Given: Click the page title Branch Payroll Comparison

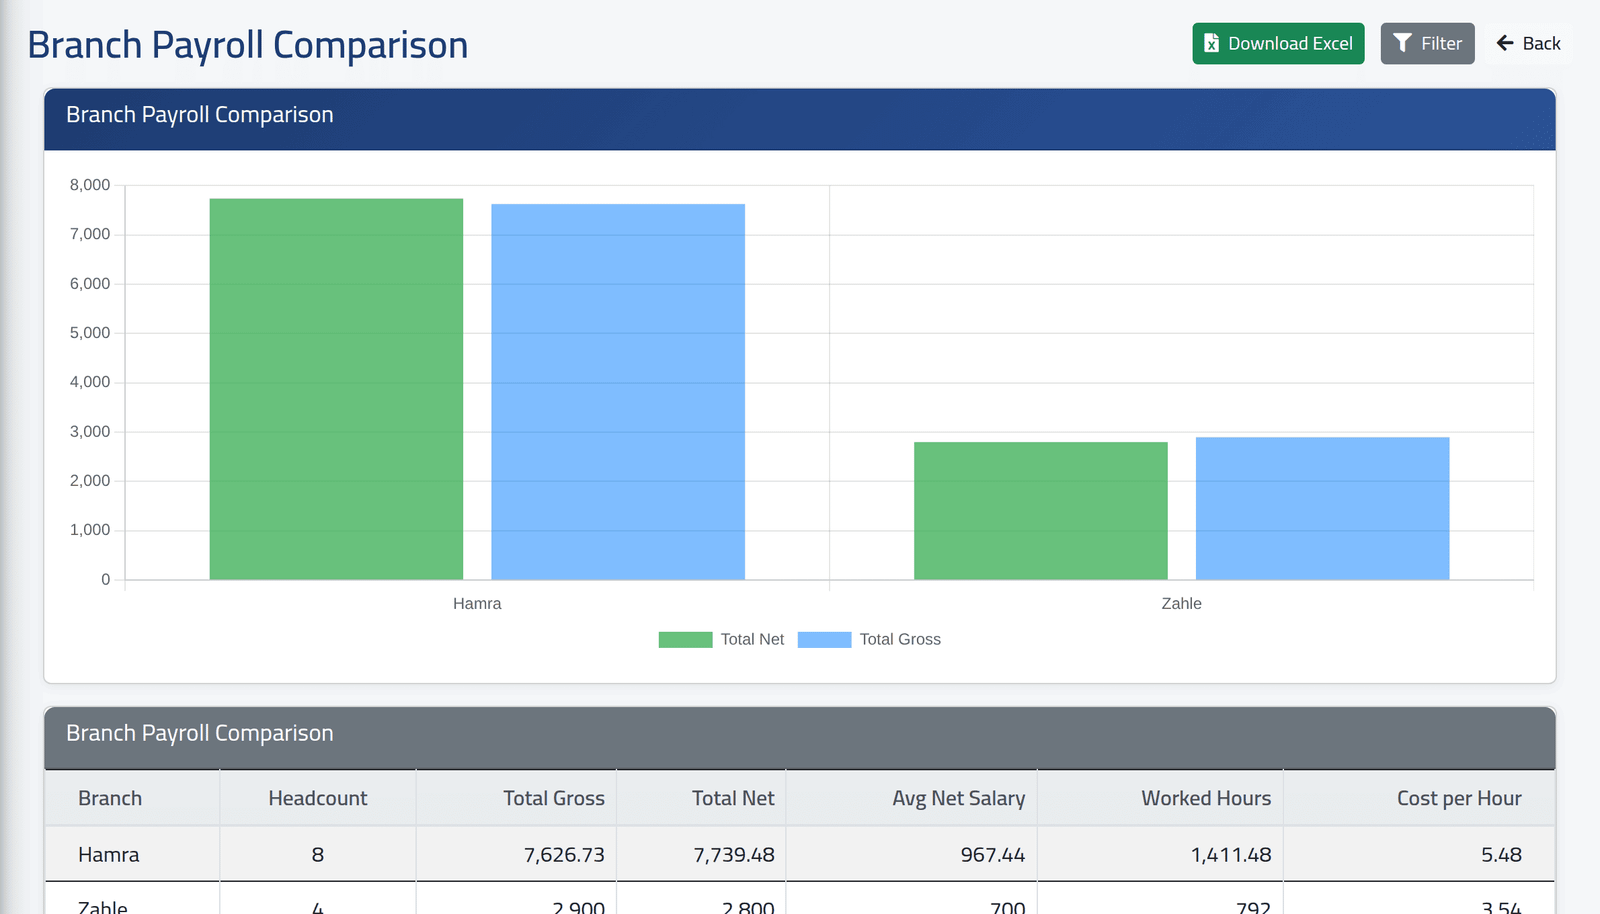Looking at the screenshot, I should tap(248, 45).
